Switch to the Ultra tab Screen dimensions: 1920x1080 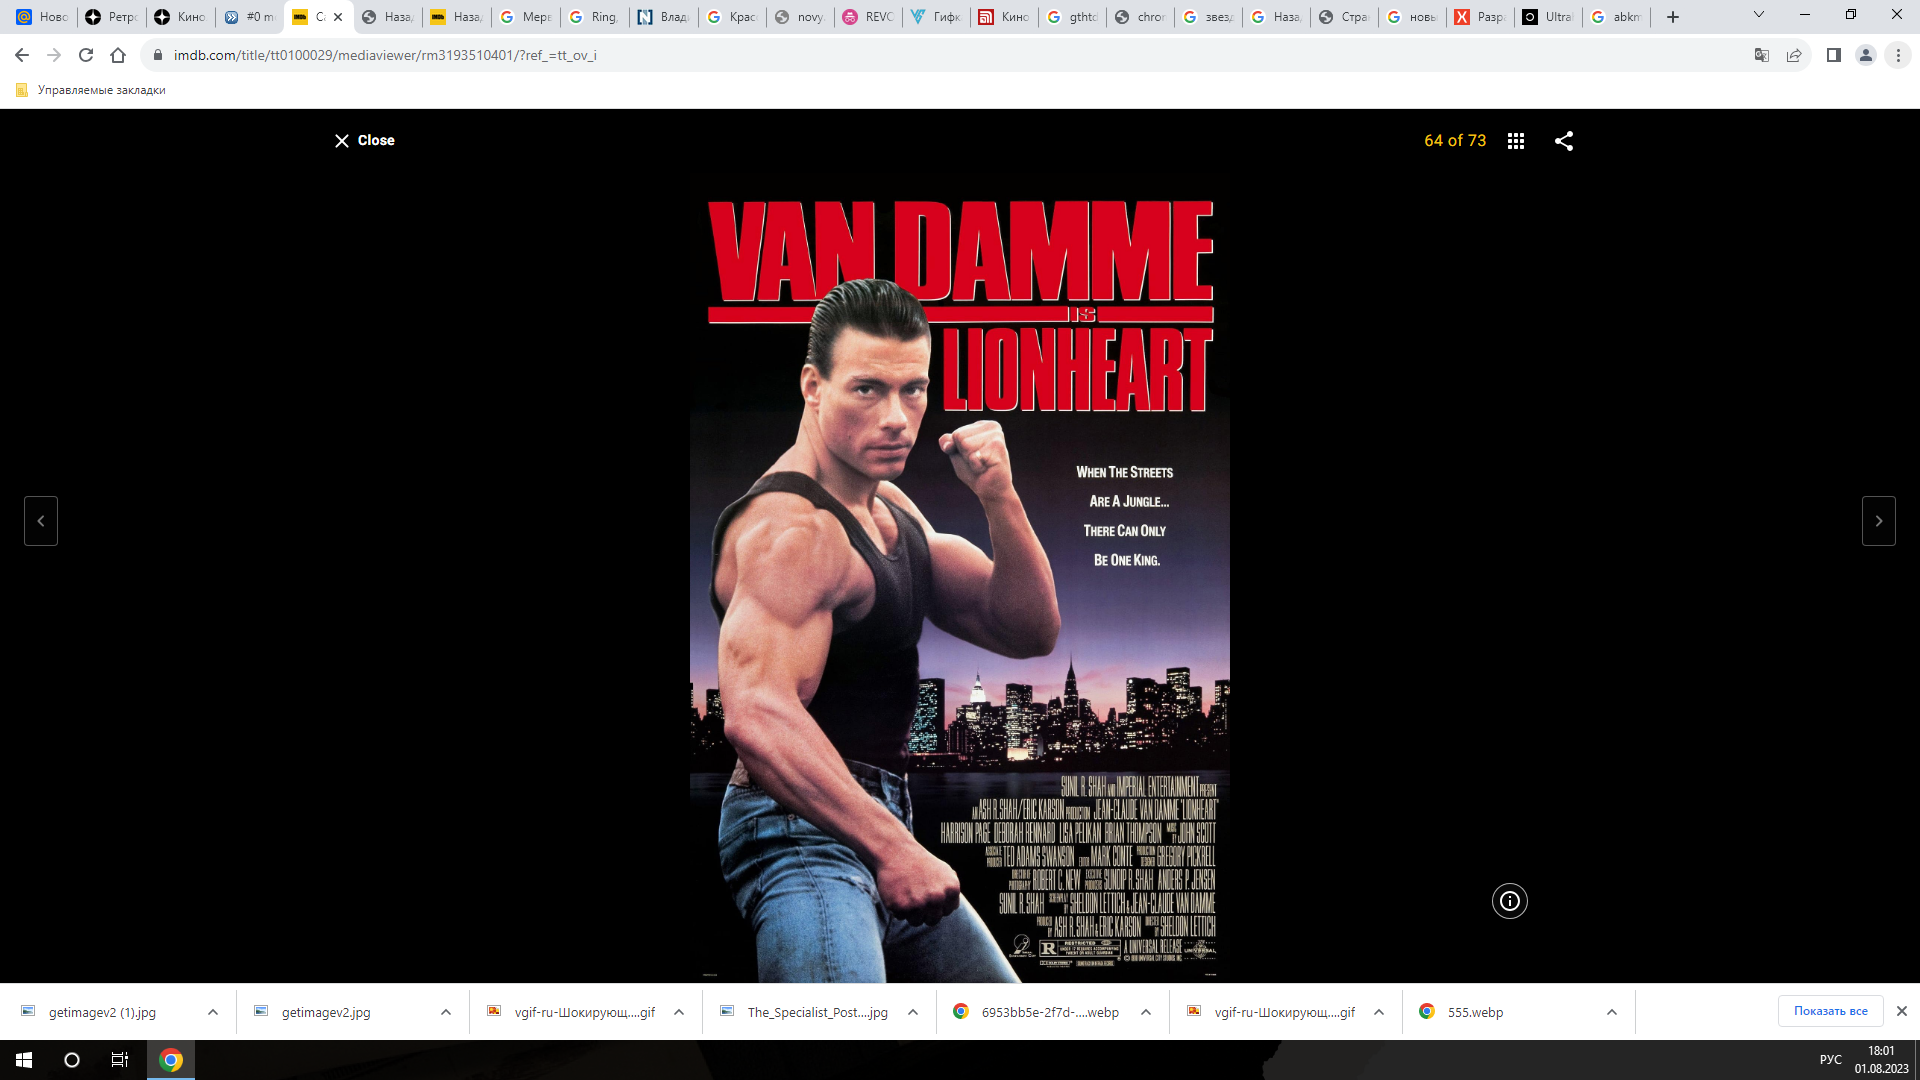pyautogui.click(x=1549, y=17)
